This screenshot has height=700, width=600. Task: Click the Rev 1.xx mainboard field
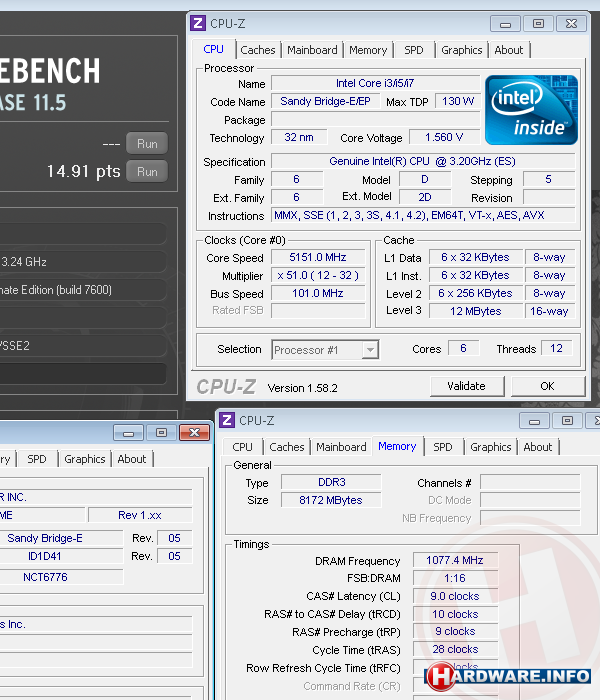tap(140, 515)
